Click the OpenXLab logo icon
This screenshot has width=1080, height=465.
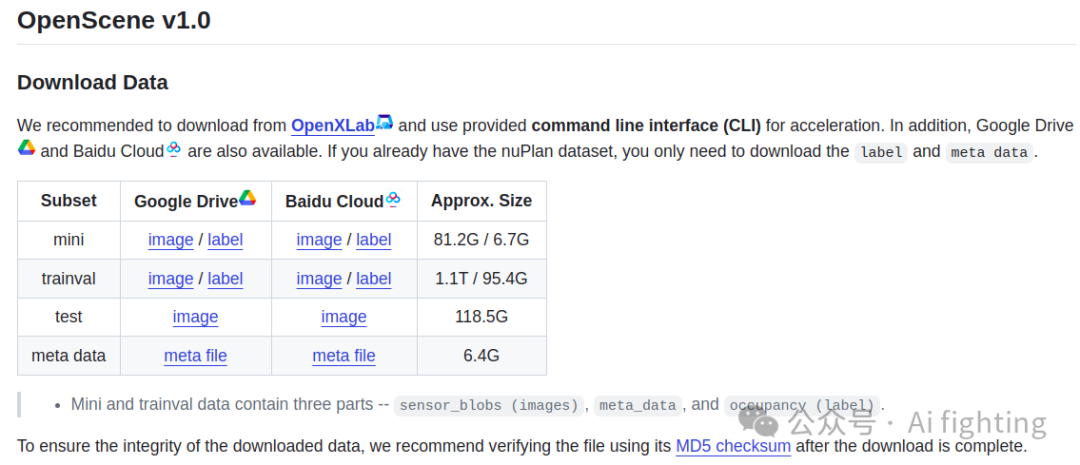[x=385, y=123]
